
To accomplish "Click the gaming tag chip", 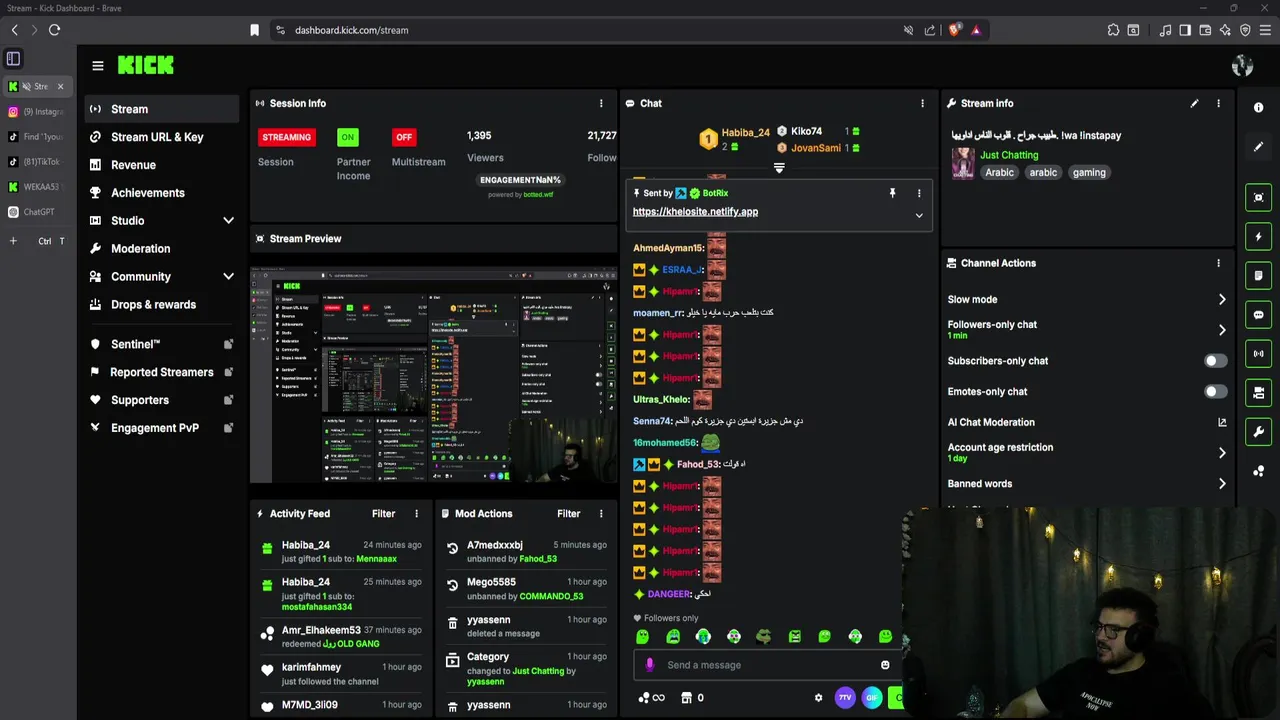I will pyautogui.click(x=1089, y=173).
